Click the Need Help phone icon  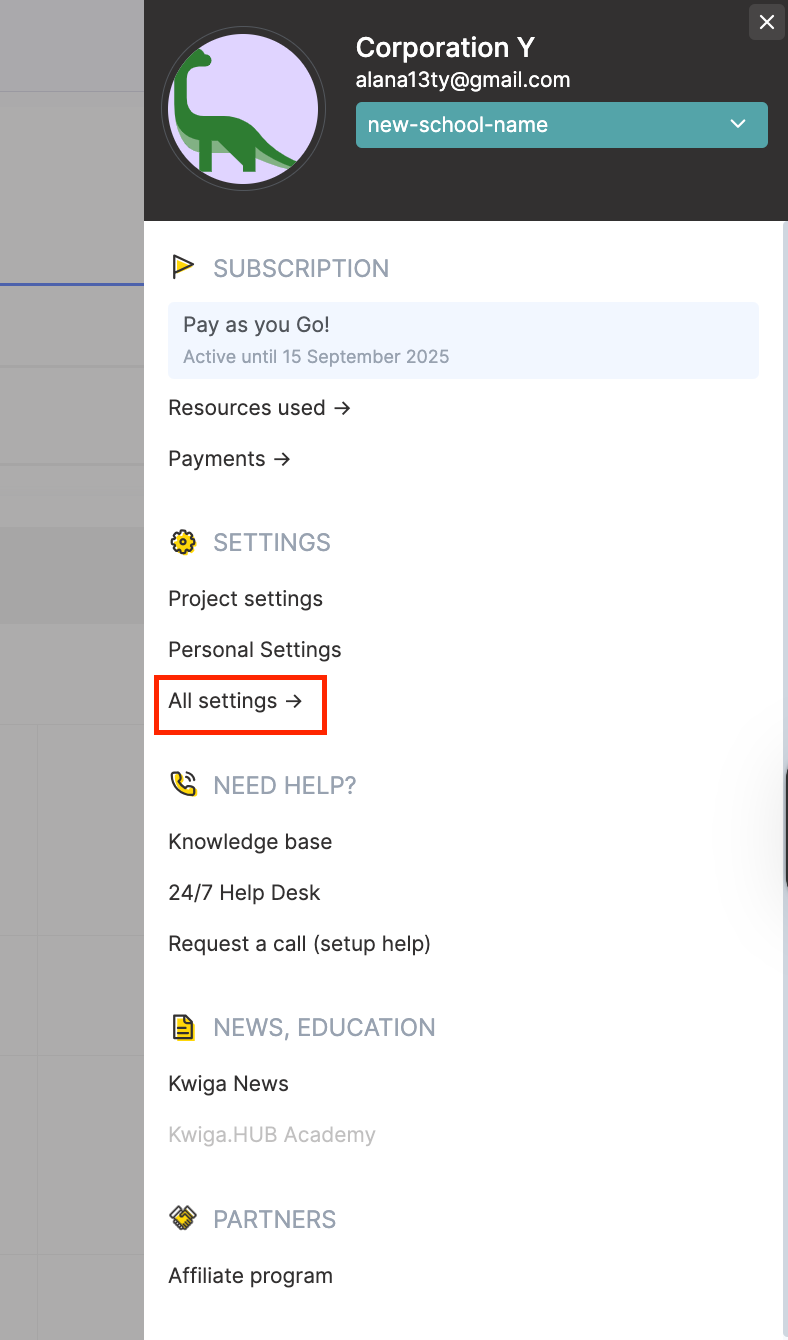tap(183, 785)
